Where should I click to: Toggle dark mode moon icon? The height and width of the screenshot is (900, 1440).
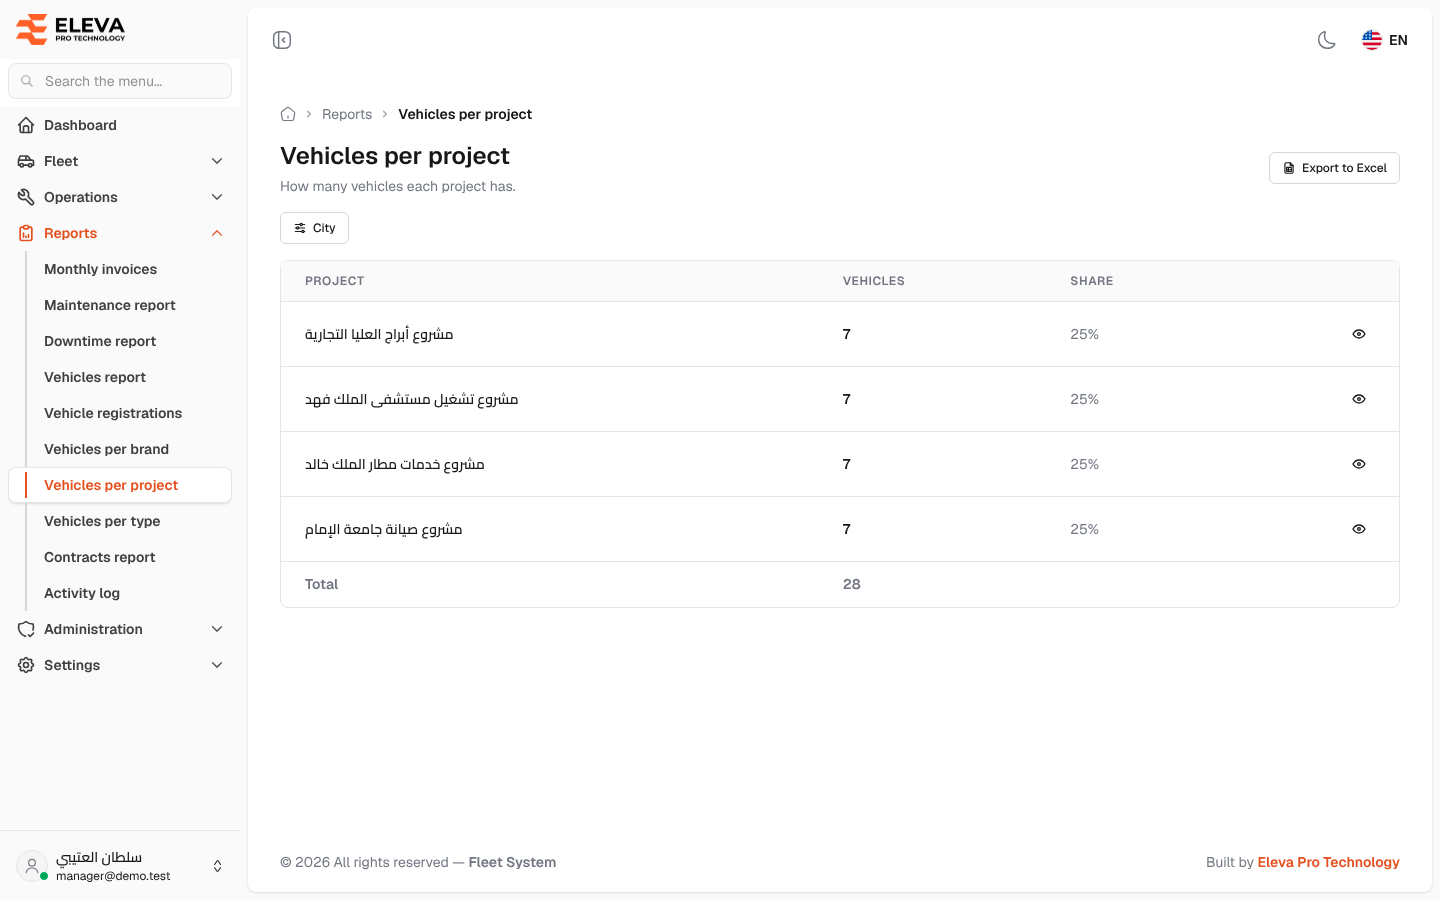(x=1327, y=40)
